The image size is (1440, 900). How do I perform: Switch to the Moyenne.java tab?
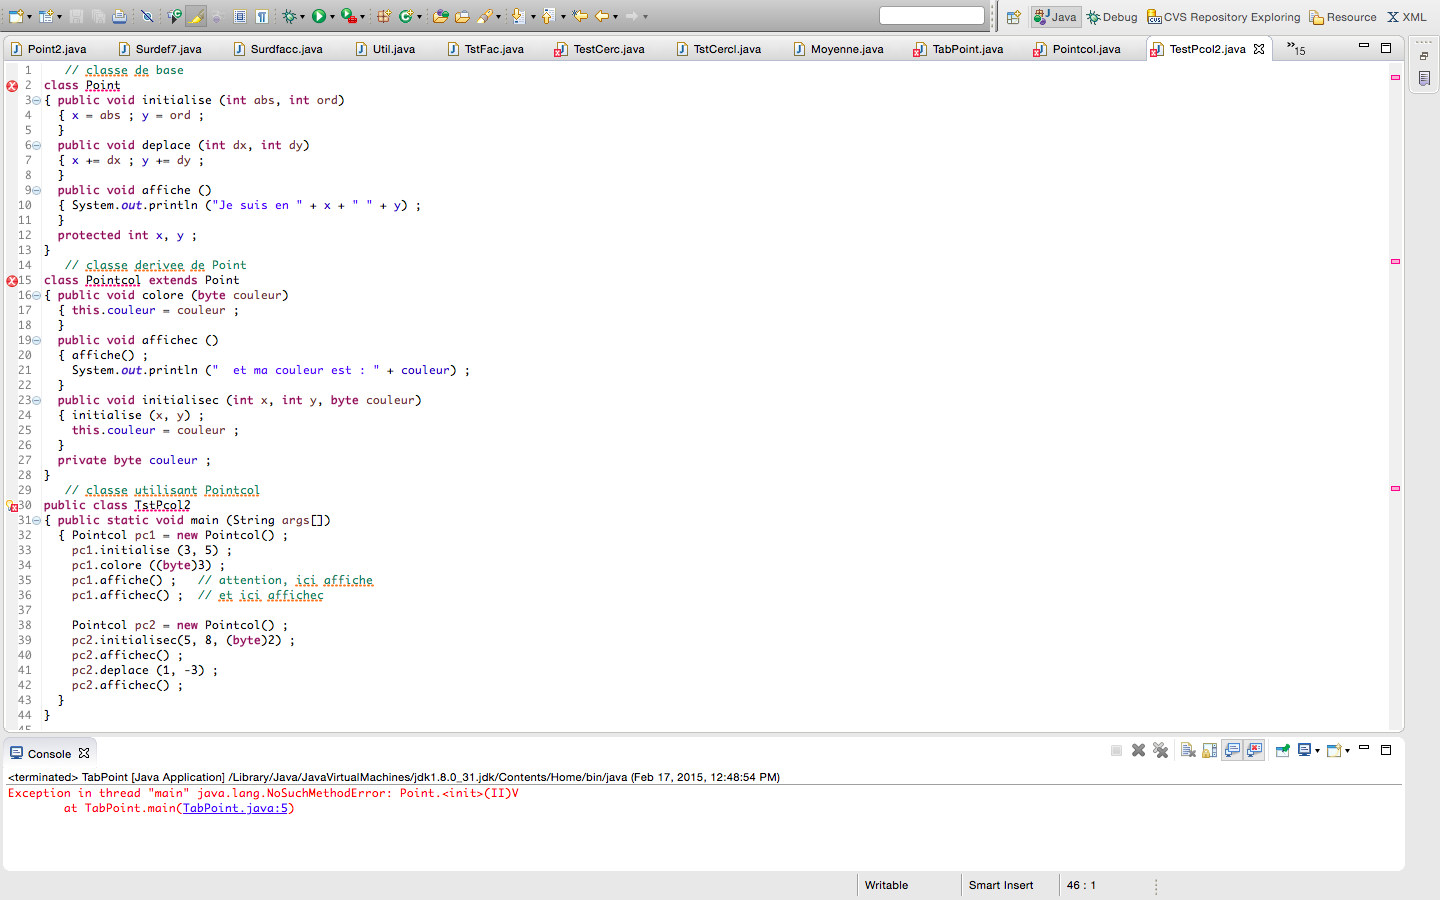pyautogui.click(x=838, y=49)
